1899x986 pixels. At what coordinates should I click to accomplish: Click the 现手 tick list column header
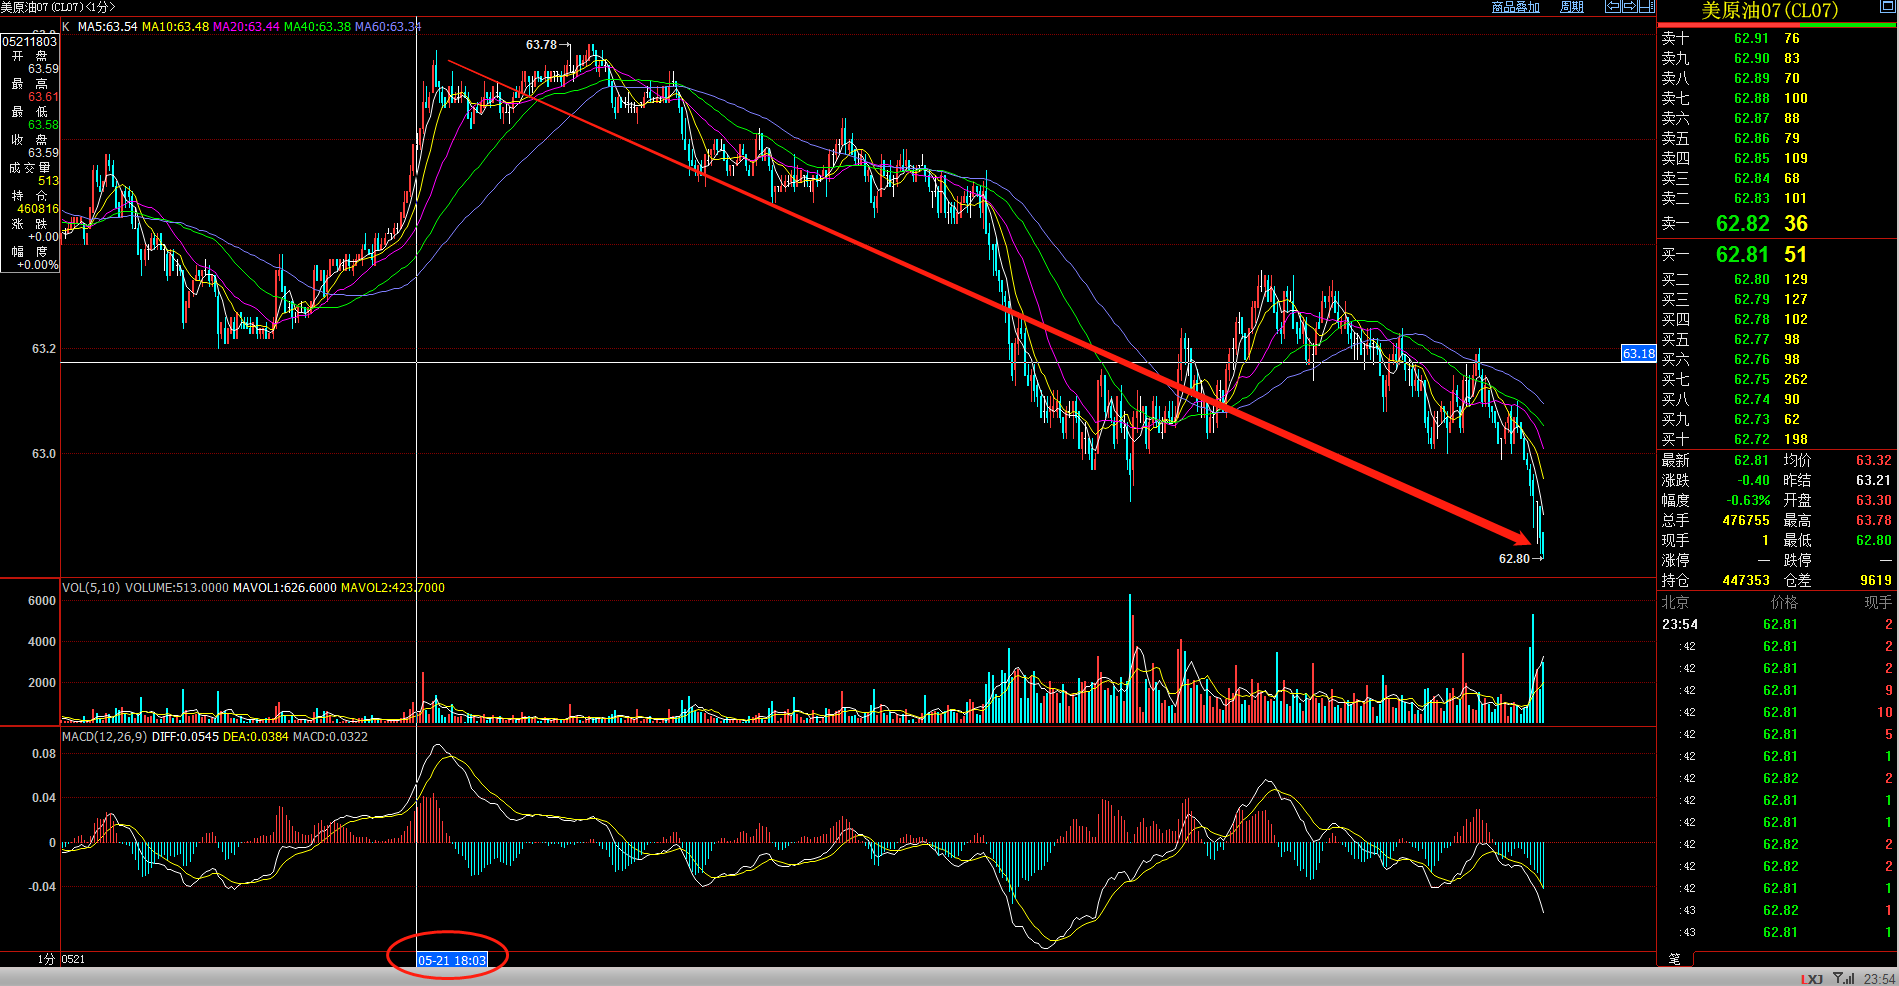coord(1878,603)
